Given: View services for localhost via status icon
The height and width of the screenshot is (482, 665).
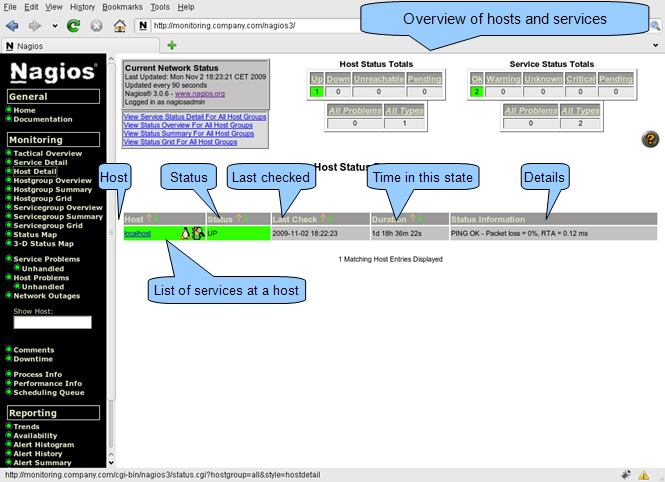Looking at the screenshot, I should (198, 233).
